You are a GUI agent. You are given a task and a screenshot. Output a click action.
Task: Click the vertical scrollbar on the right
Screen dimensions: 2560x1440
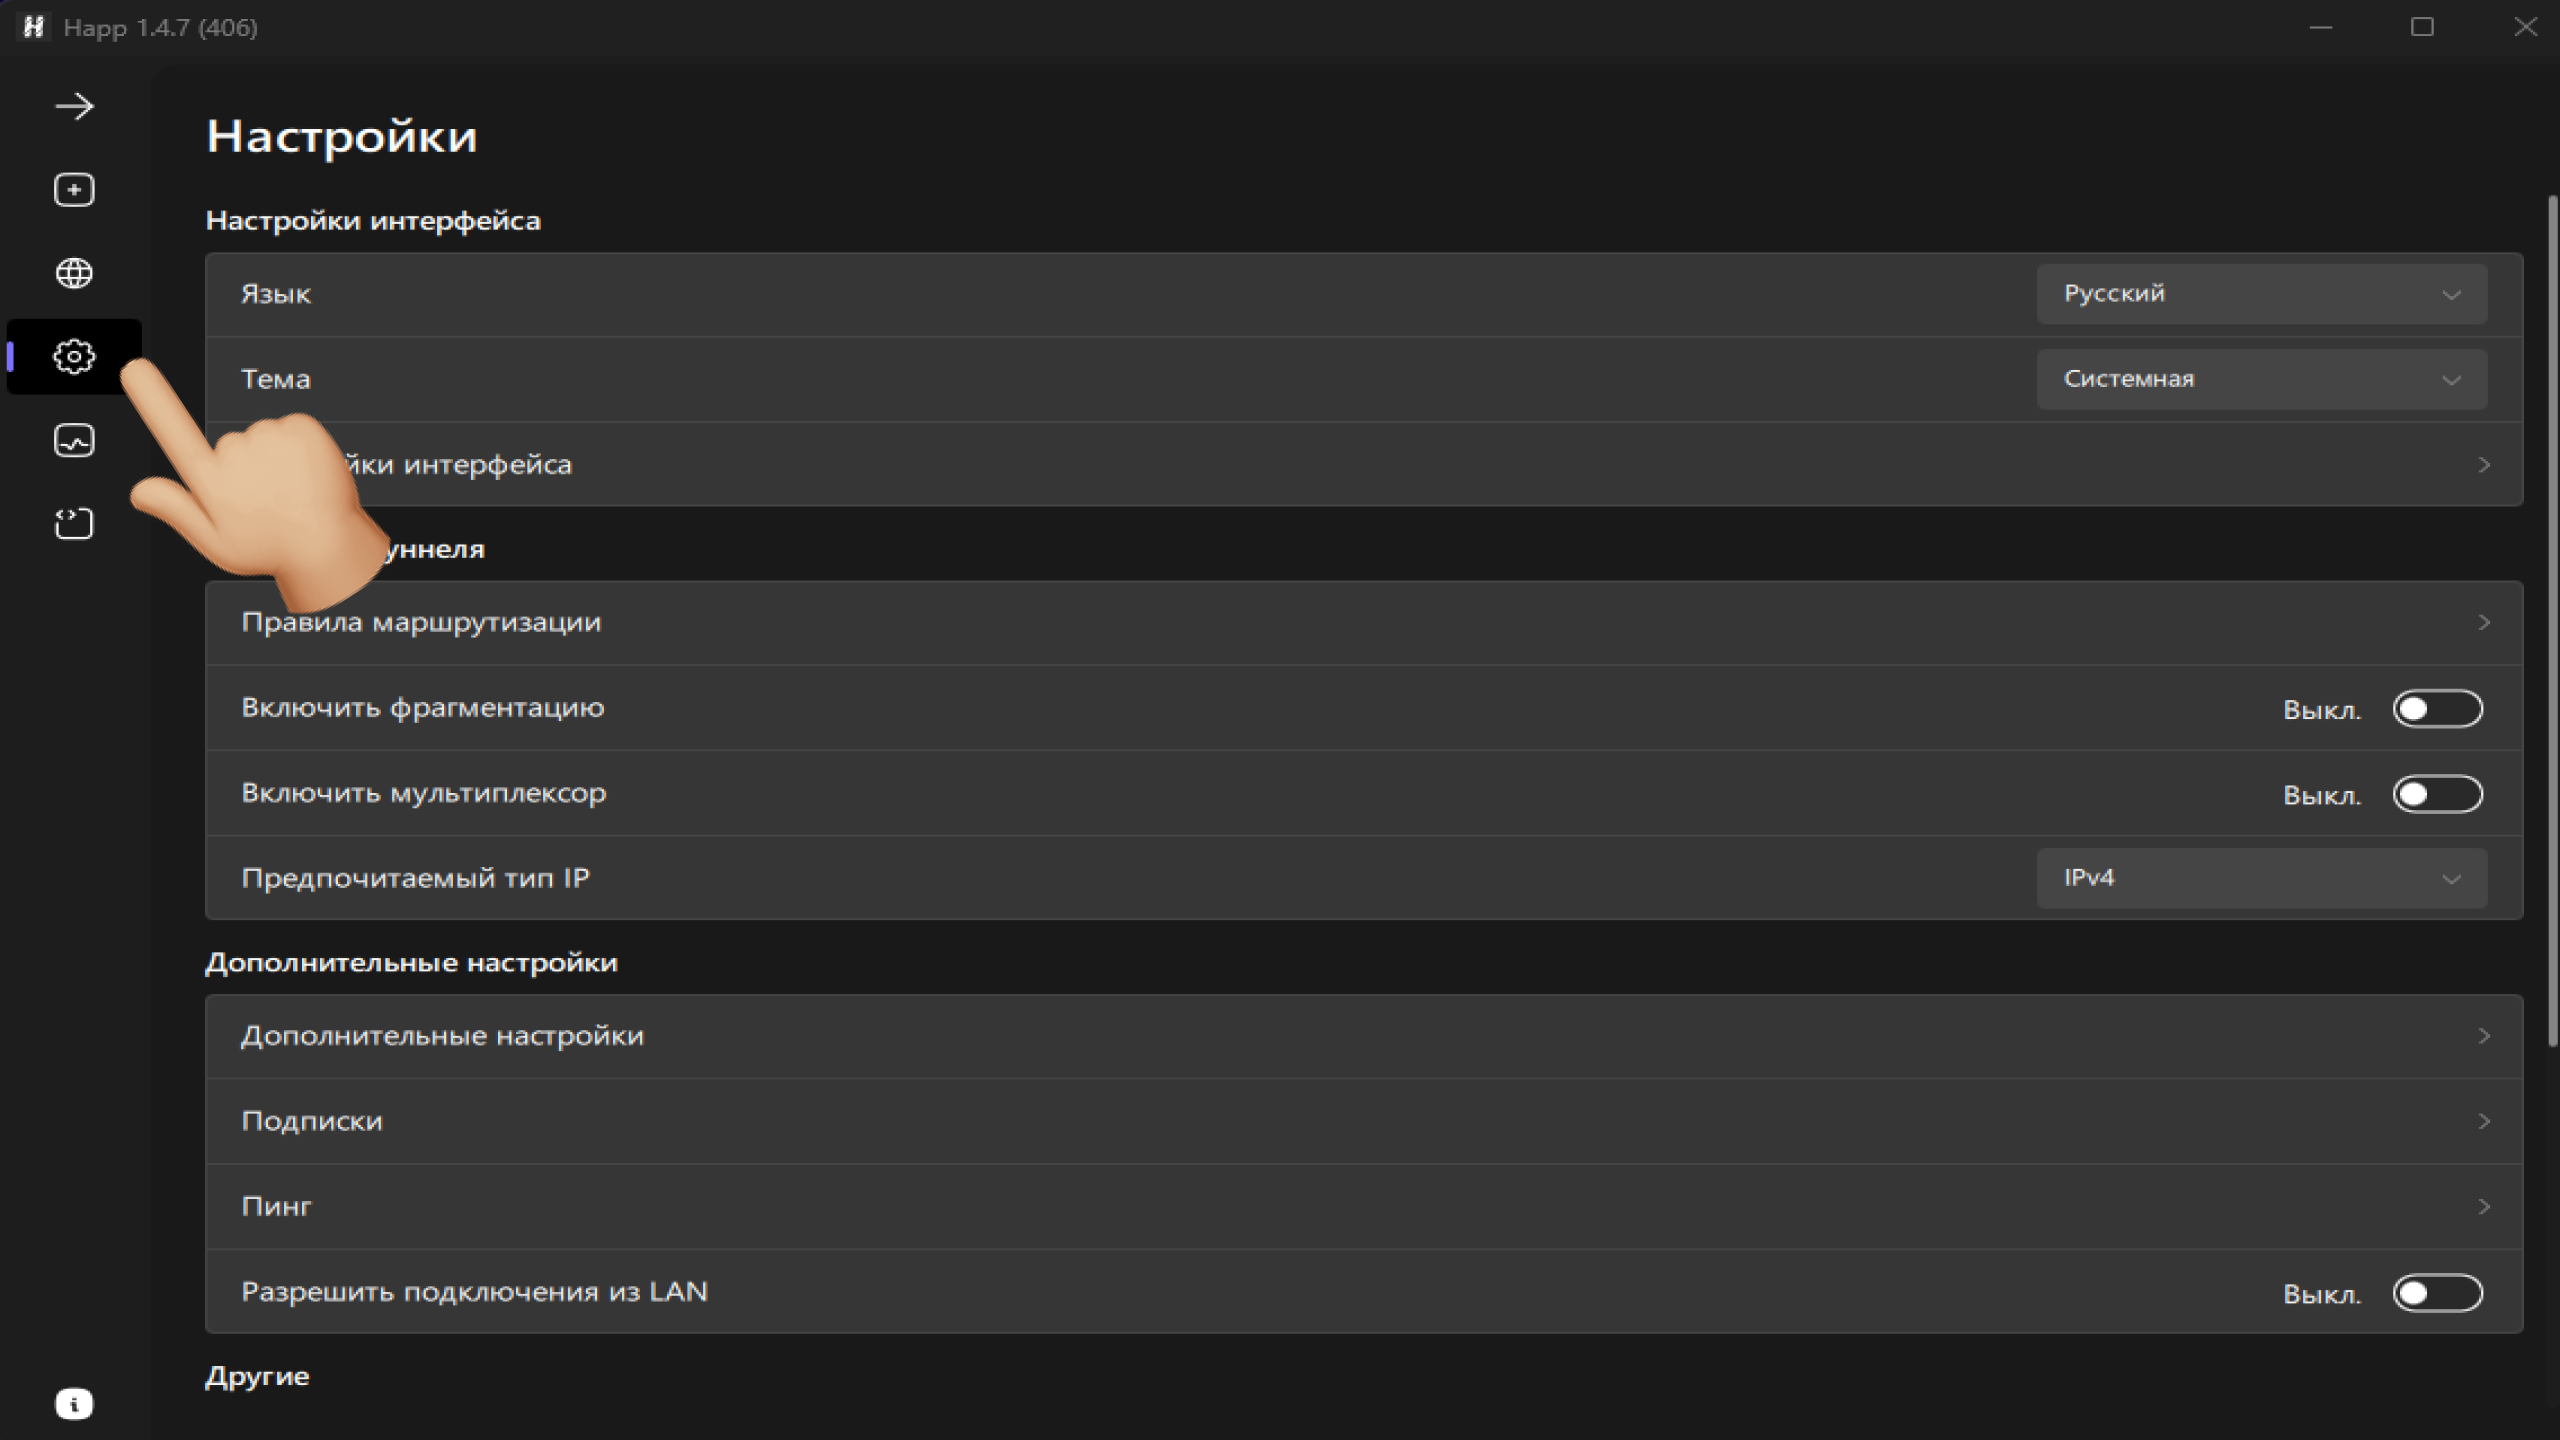[2551, 620]
